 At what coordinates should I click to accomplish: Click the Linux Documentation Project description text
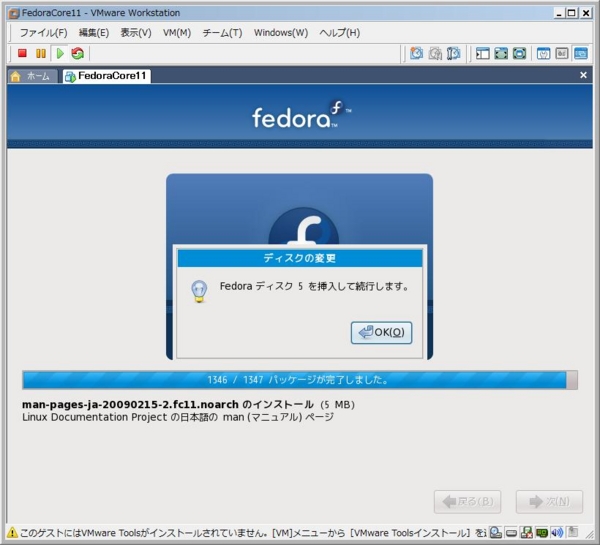pyautogui.click(x=178, y=417)
